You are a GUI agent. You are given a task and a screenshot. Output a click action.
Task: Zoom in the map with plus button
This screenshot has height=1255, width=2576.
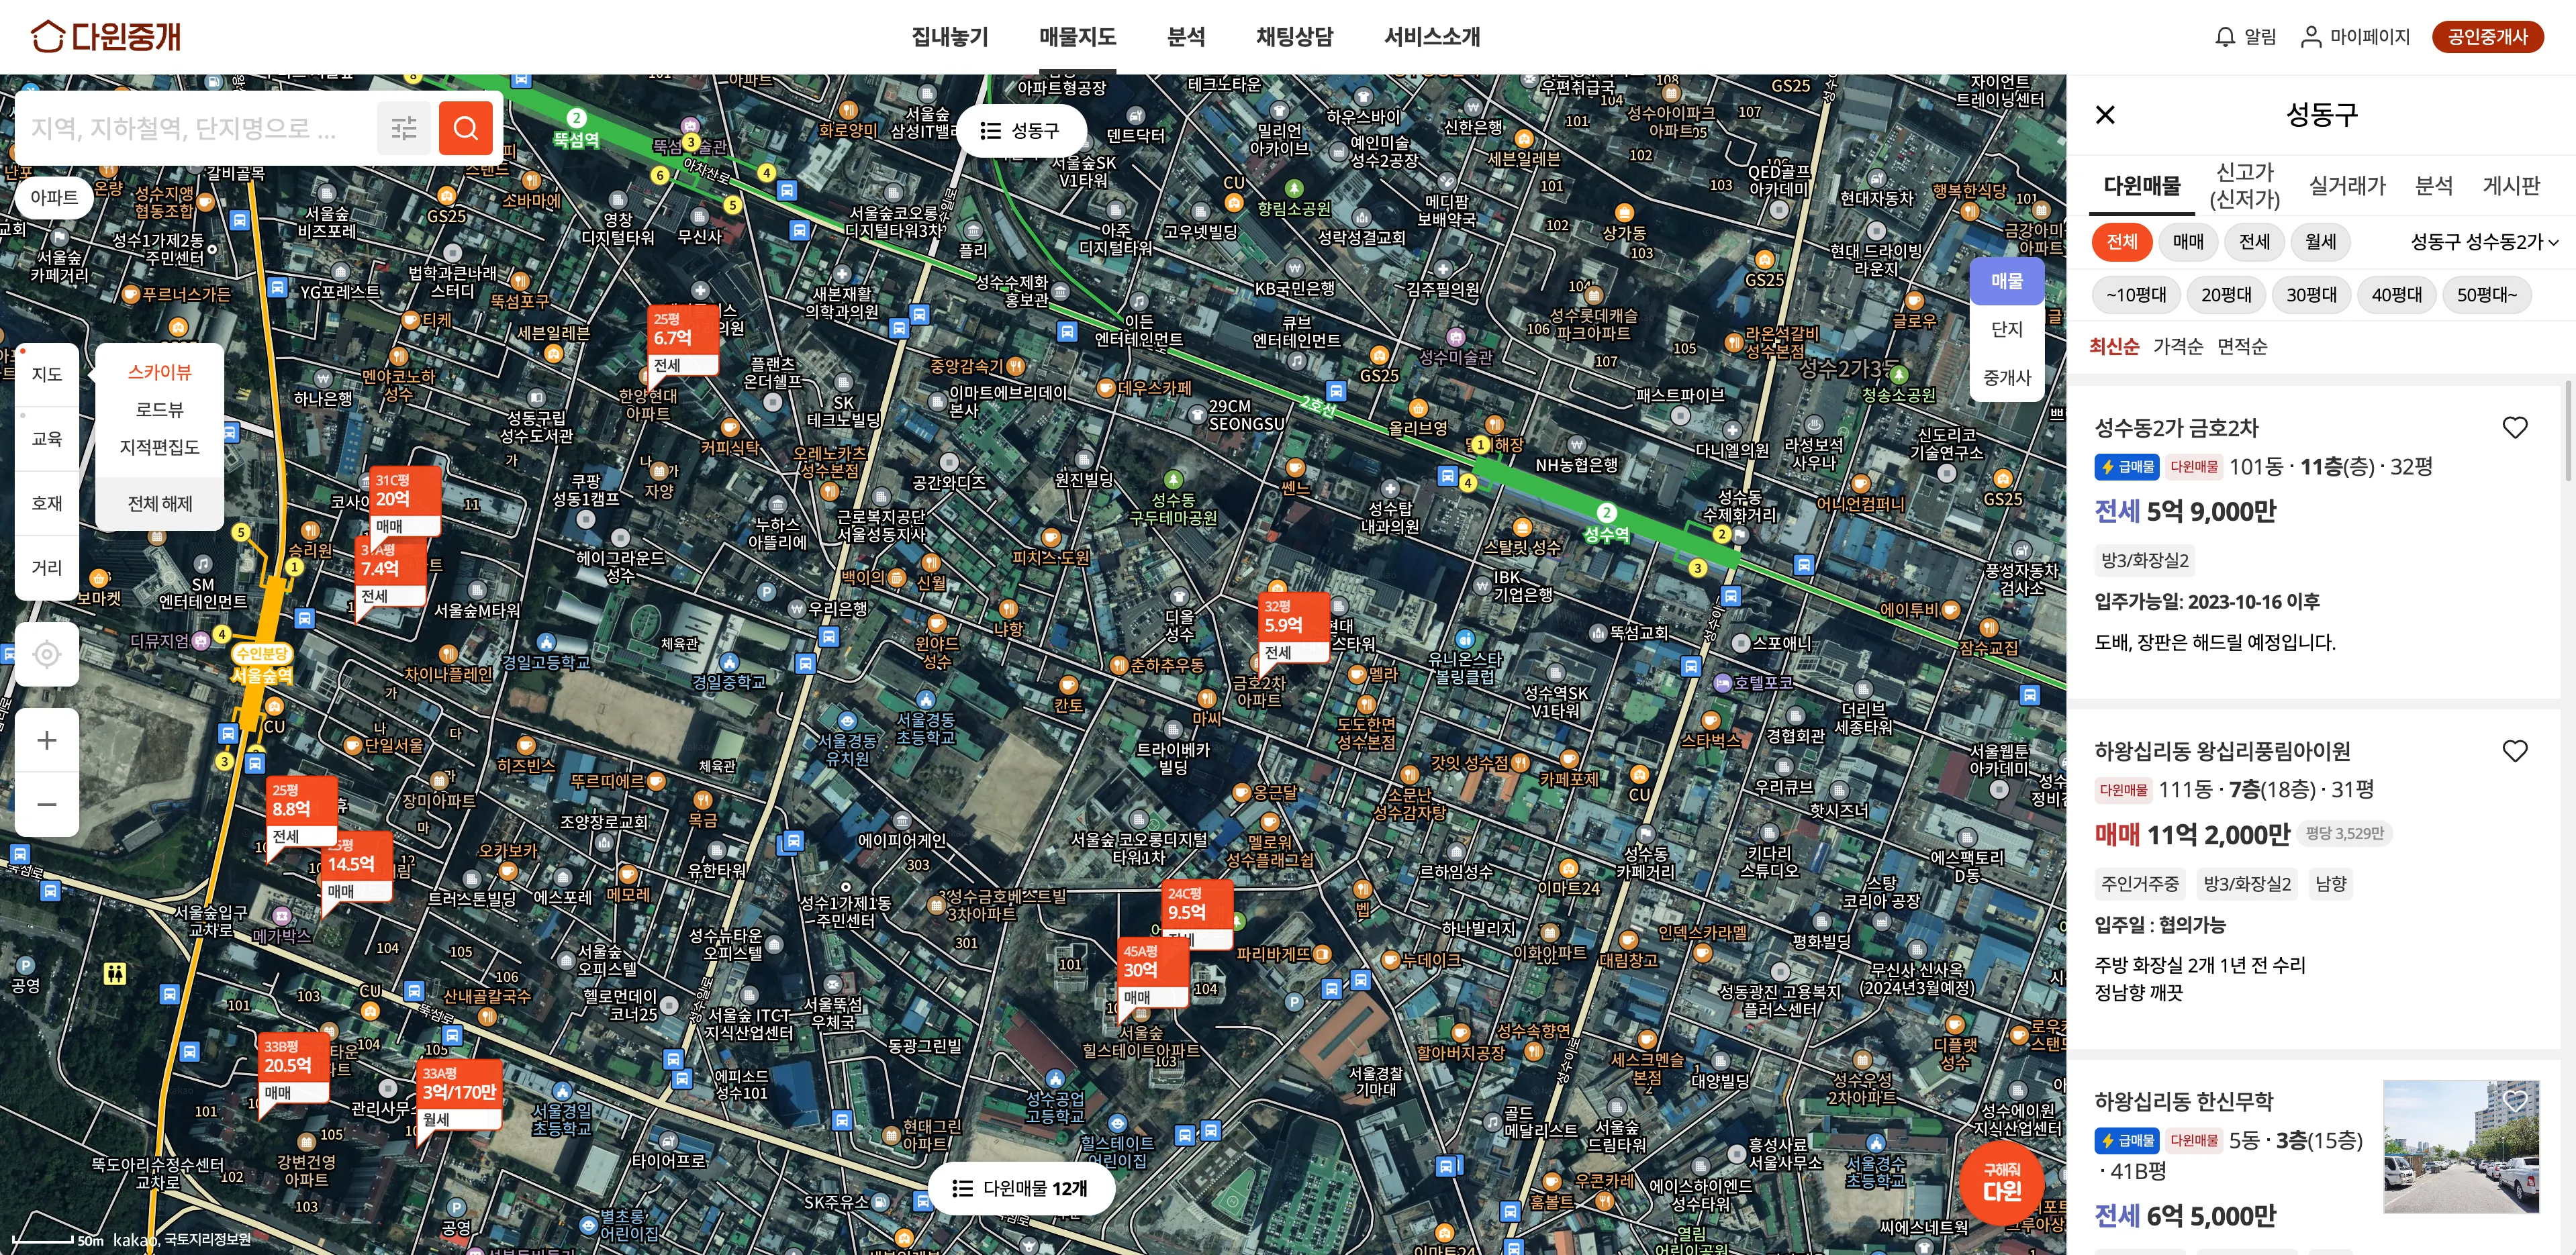point(47,740)
